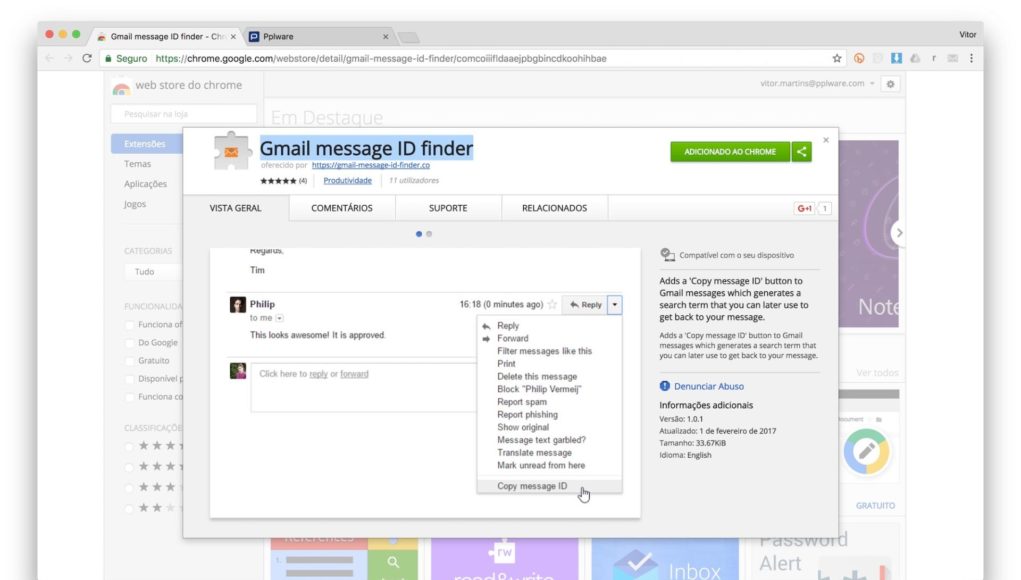Click the Password Alert tile at bottom
1021x580 pixels.
click(825, 553)
